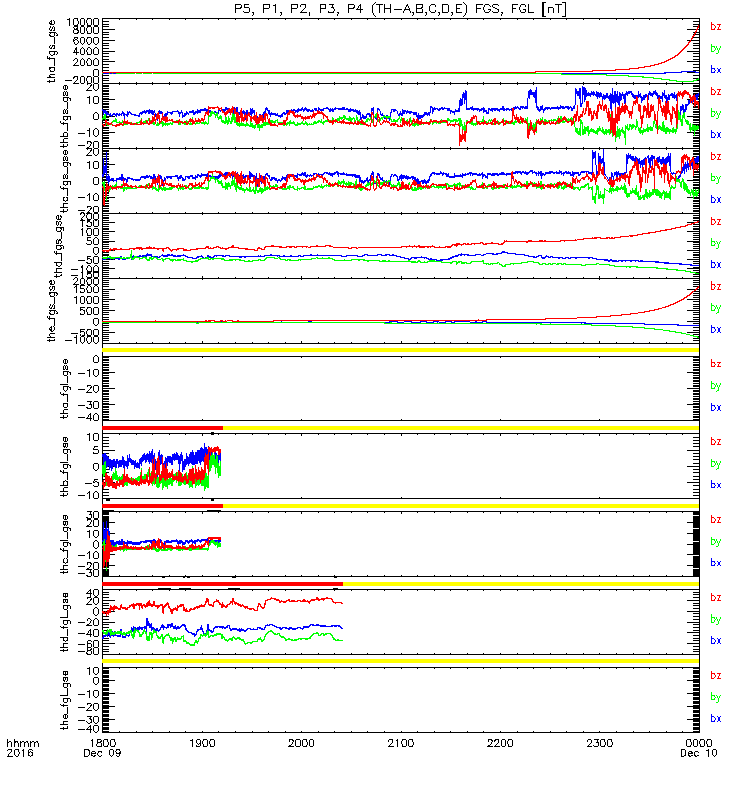Click the '2000' time axis tick label
750x800 pixels.
coord(301,743)
